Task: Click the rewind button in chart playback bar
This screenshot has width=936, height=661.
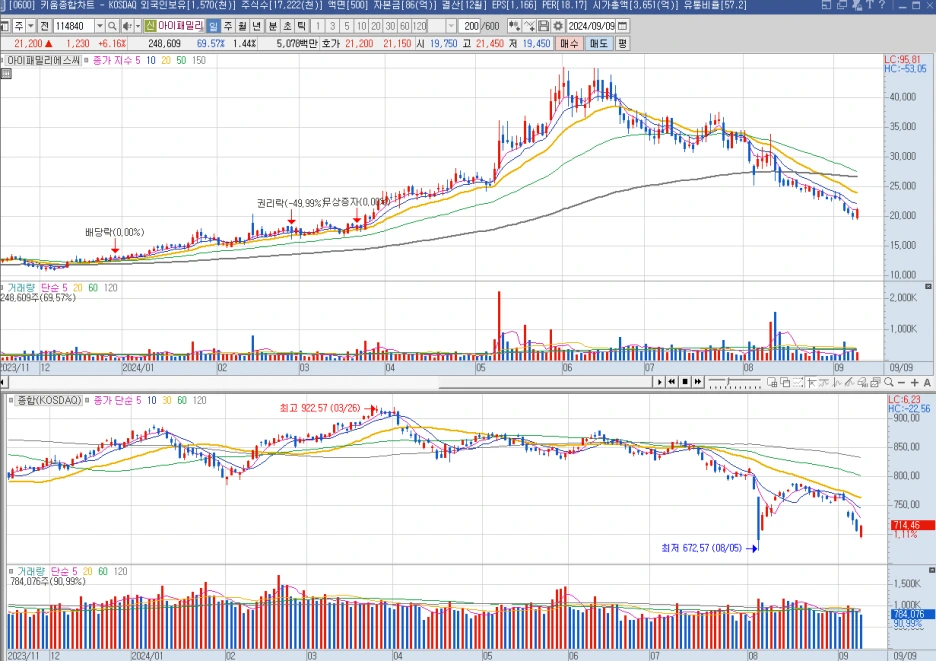Action: point(672,382)
